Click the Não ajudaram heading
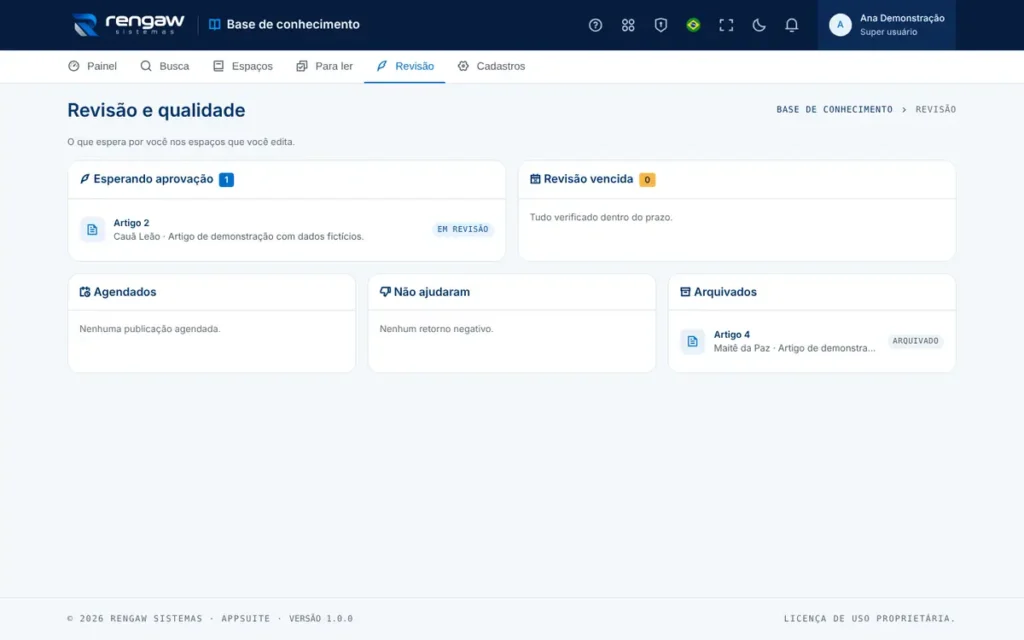Image resolution: width=1024 pixels, height=640 pixels. (x=431, y=292)
